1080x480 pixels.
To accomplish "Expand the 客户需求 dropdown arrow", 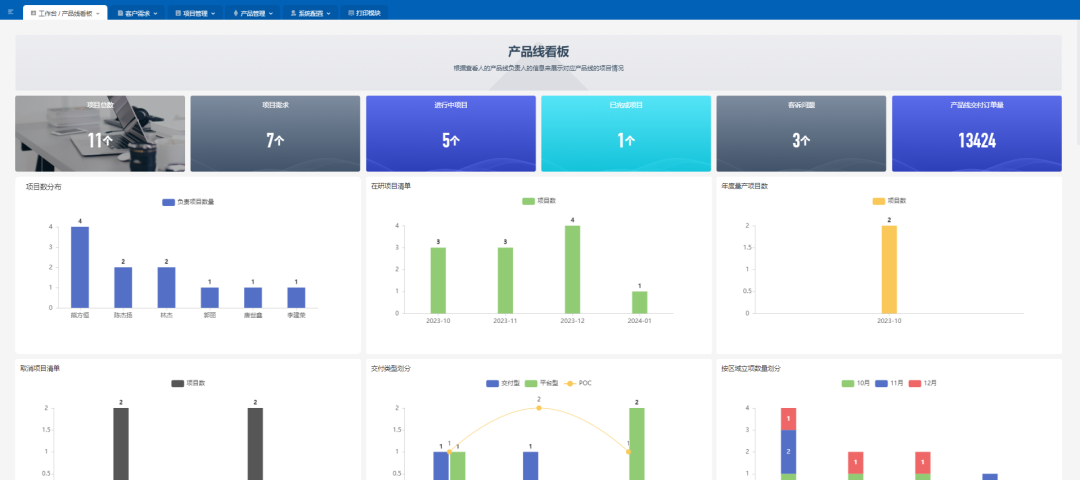I will click(x=156, y=14).
